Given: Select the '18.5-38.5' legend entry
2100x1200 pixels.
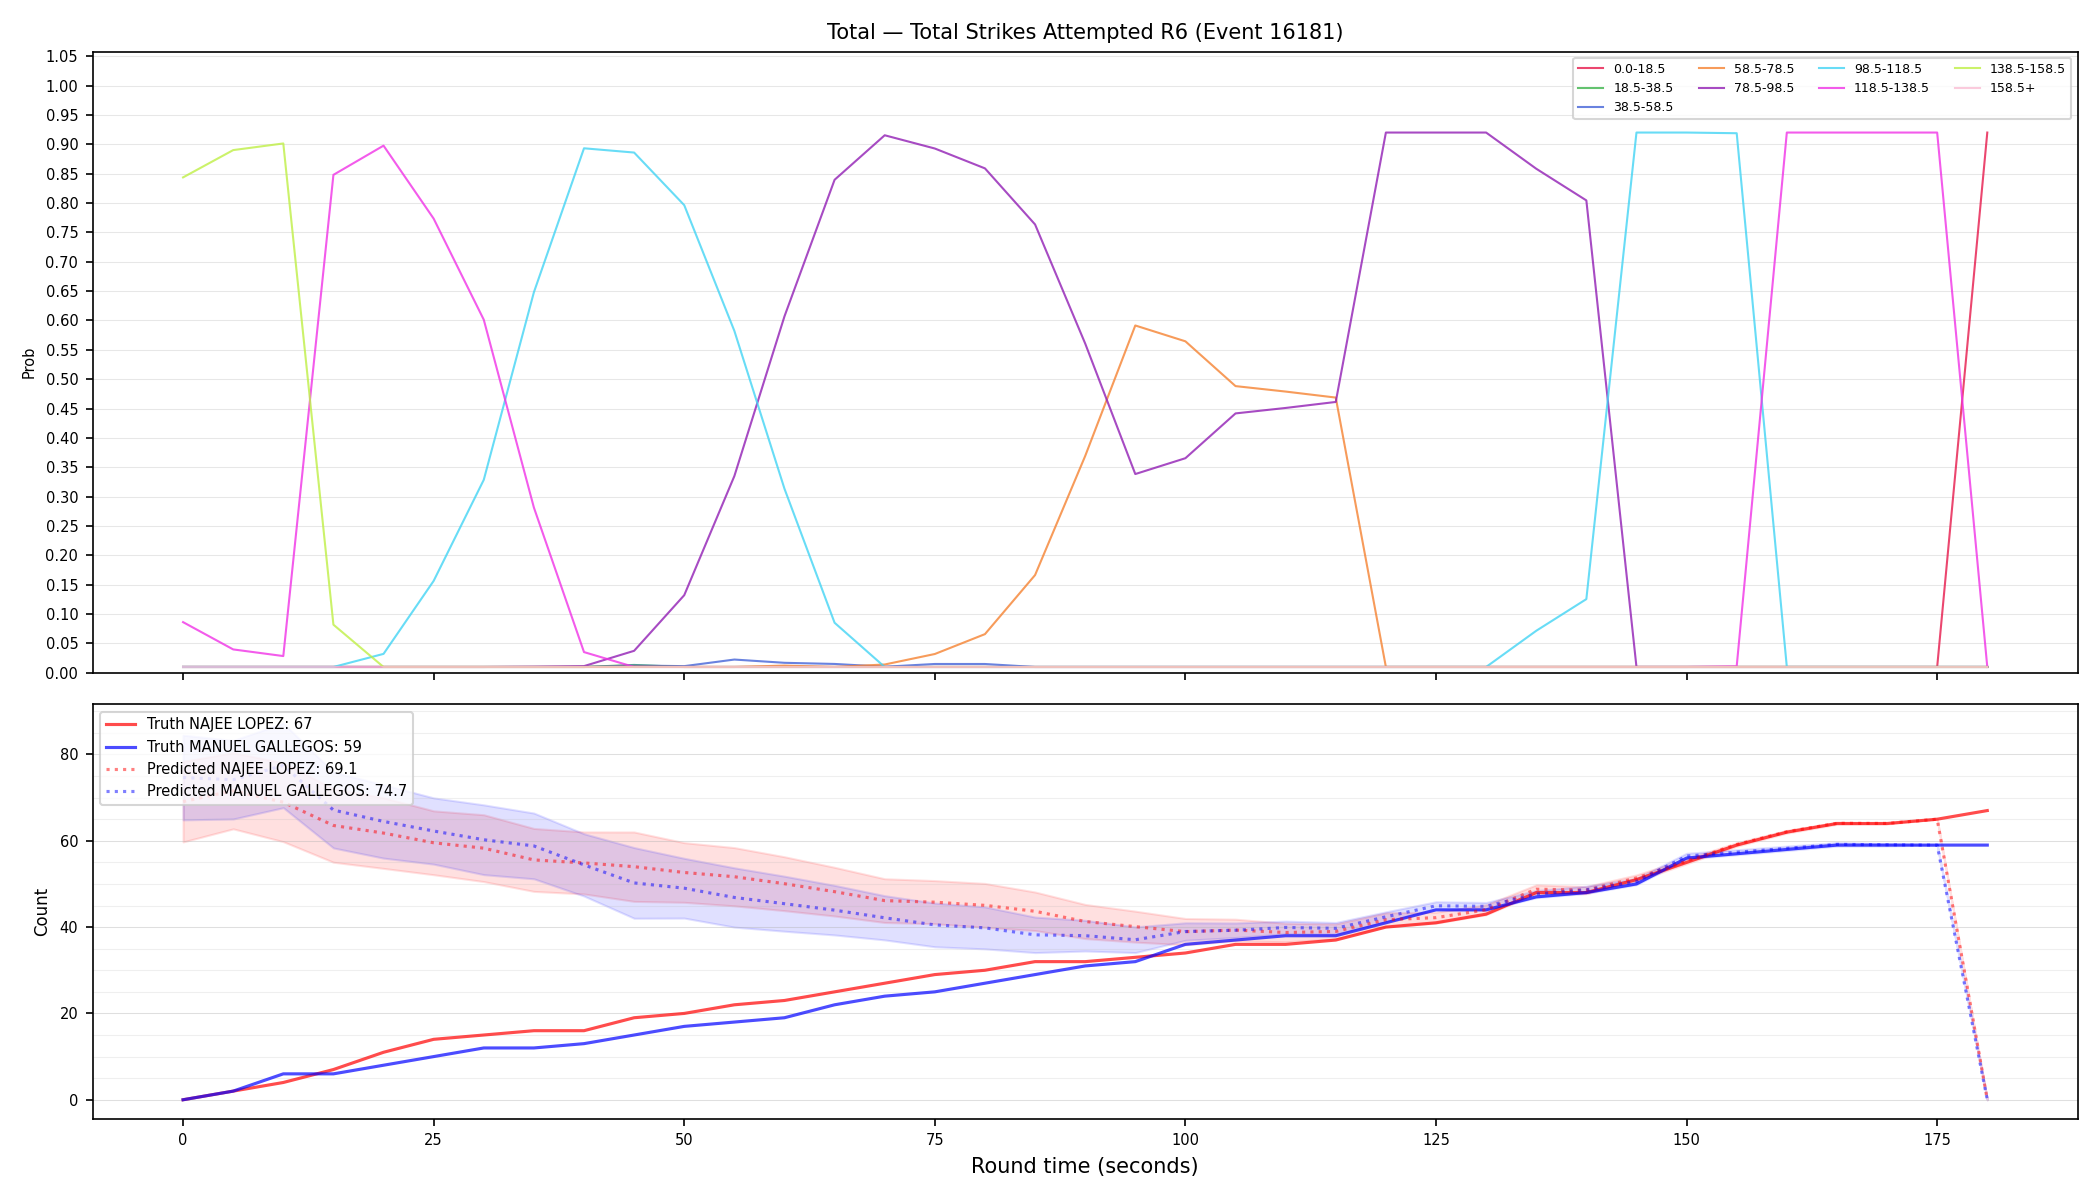Looking at the screenshot, I should tap(1625, 88).
